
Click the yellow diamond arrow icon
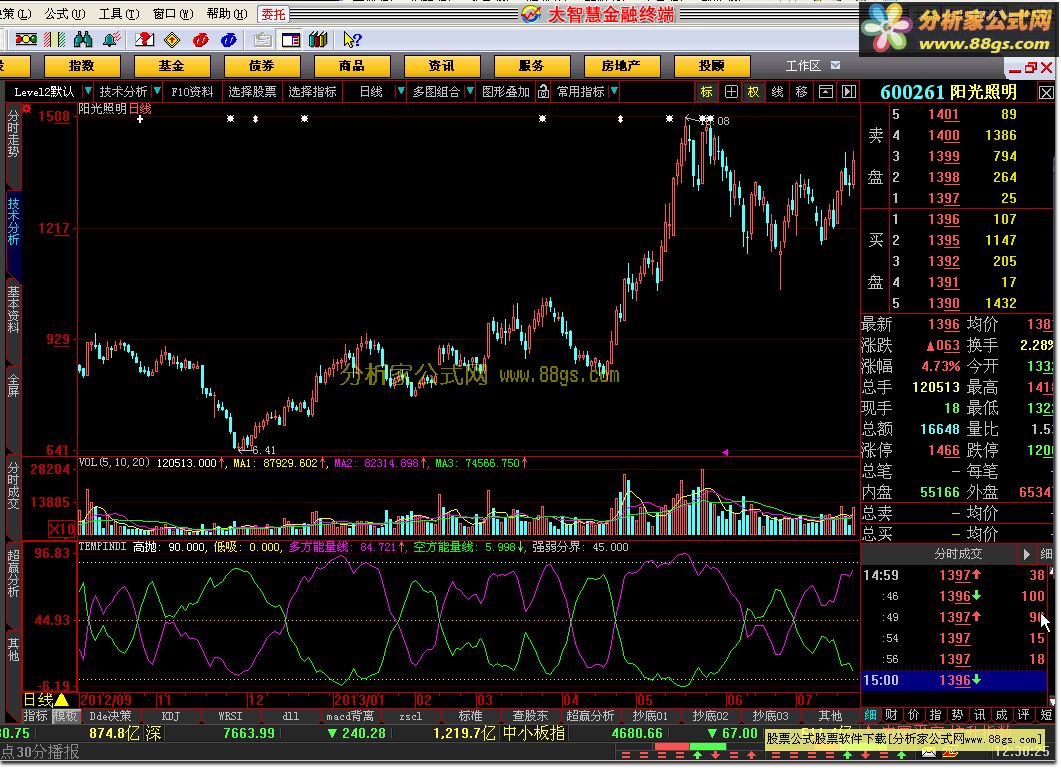coord(173,40)
